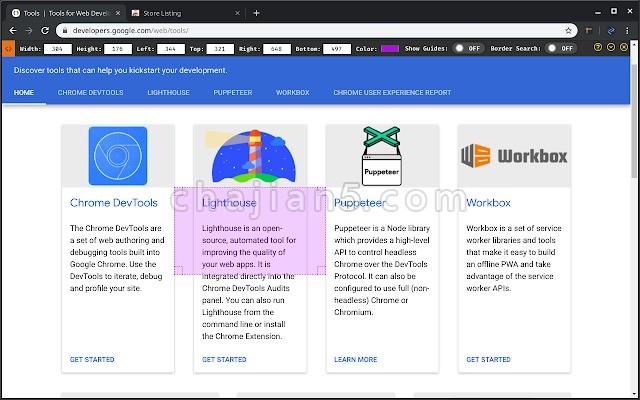This screenshot has width=640, height=400.
Task: Open the purple Color swatch
Action: click(390, 49)
